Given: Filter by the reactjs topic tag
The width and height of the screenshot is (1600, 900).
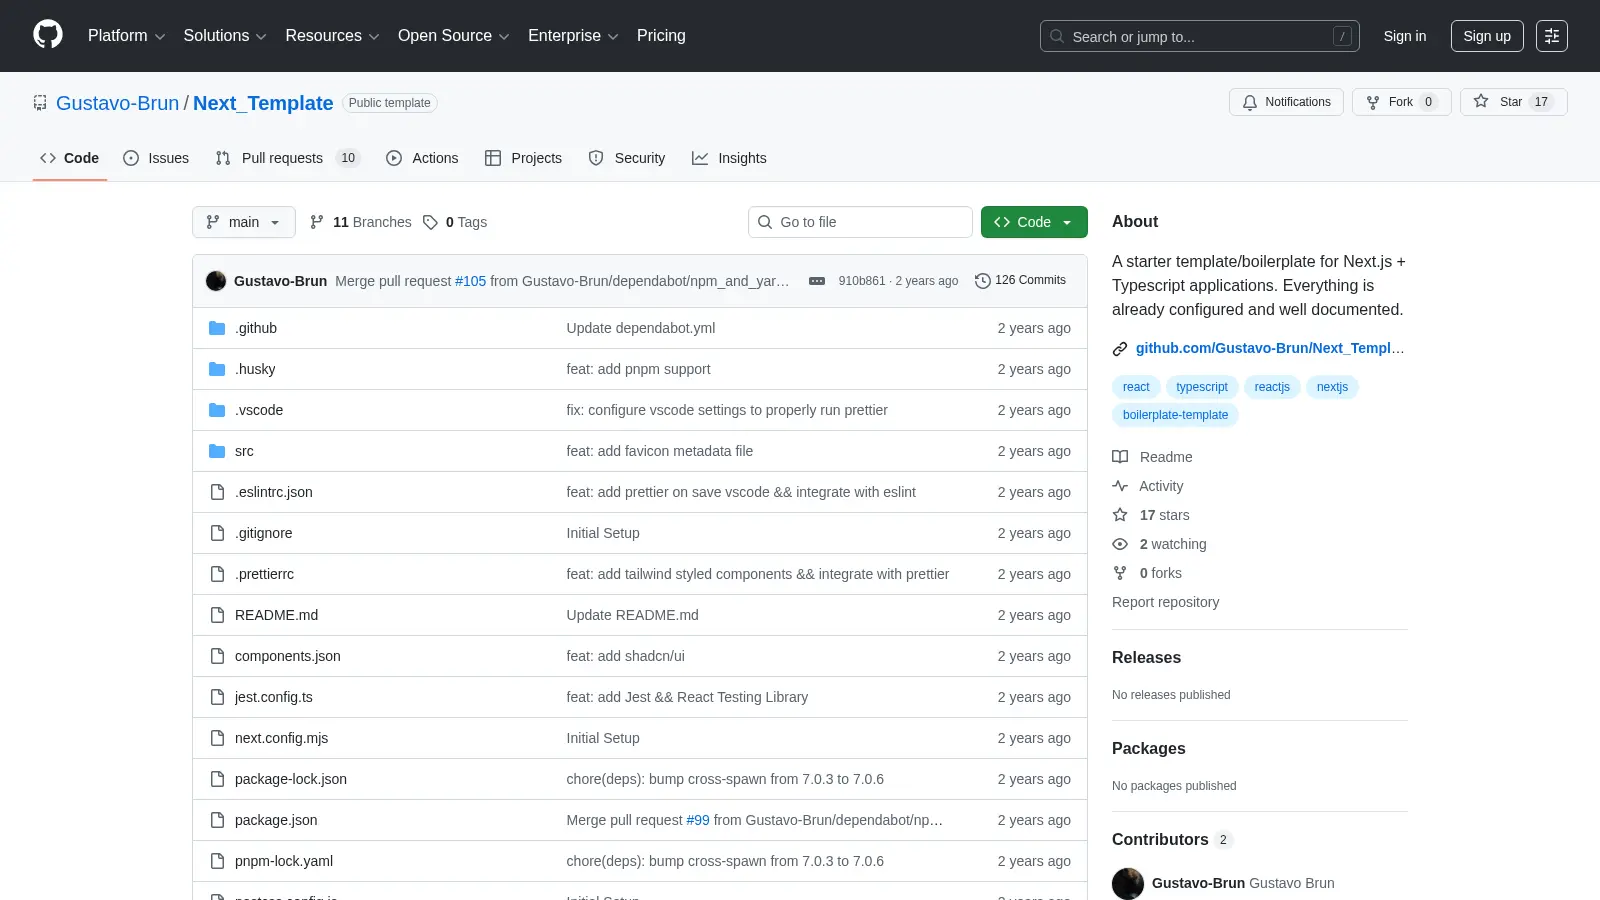Looking at the screenshot, I should pos(1272,387).
